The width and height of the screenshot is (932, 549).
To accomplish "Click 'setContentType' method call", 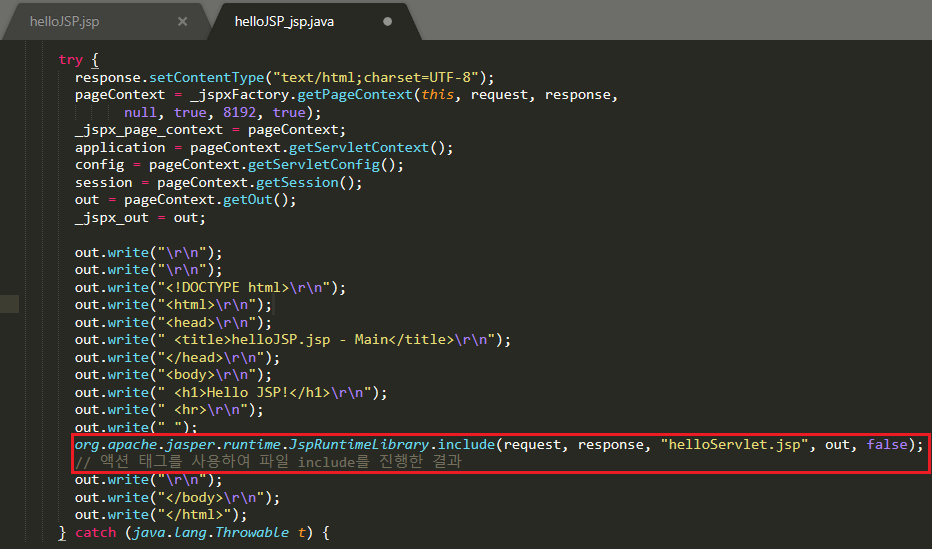I will tap(206, 77).
